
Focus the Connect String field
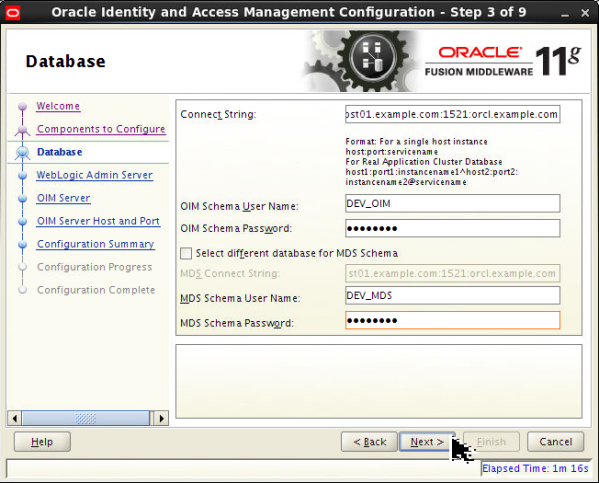pos(452,114)
